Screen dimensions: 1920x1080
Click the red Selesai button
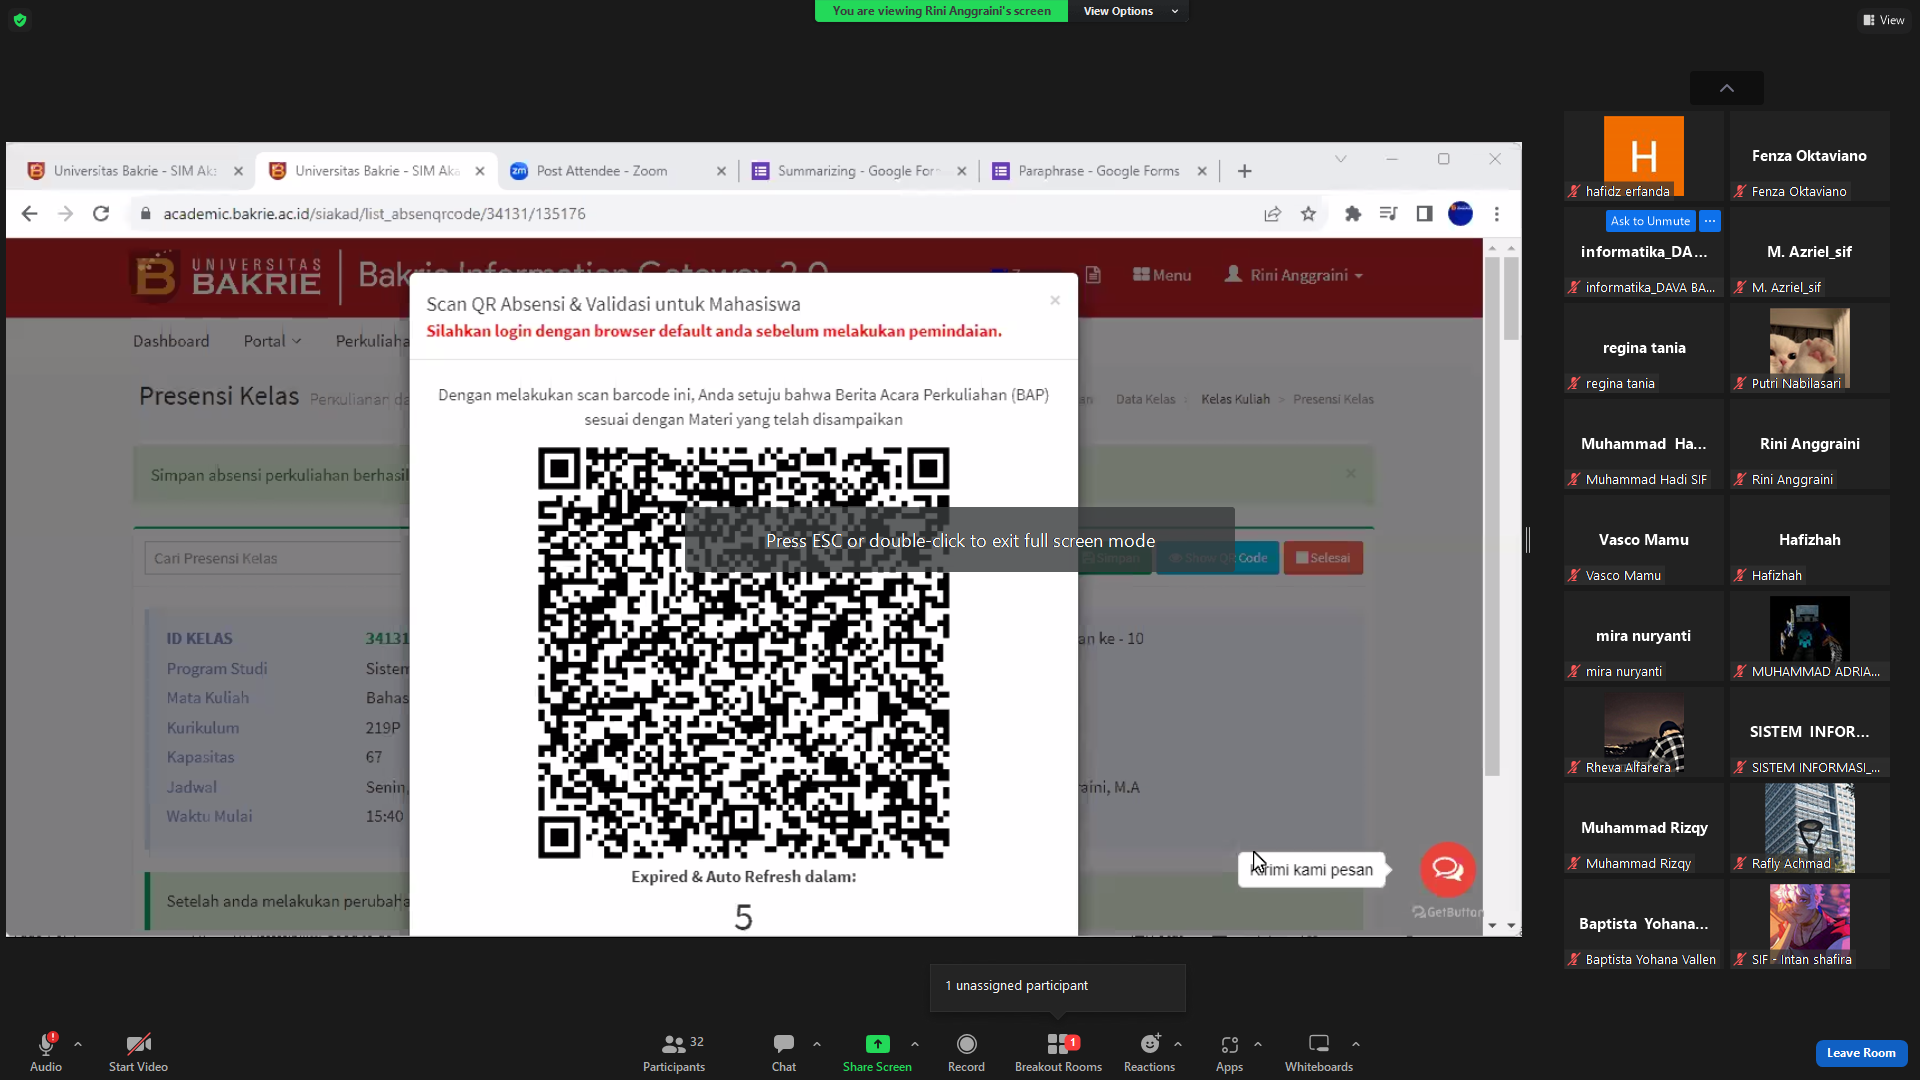click(x=1323, y=558)
